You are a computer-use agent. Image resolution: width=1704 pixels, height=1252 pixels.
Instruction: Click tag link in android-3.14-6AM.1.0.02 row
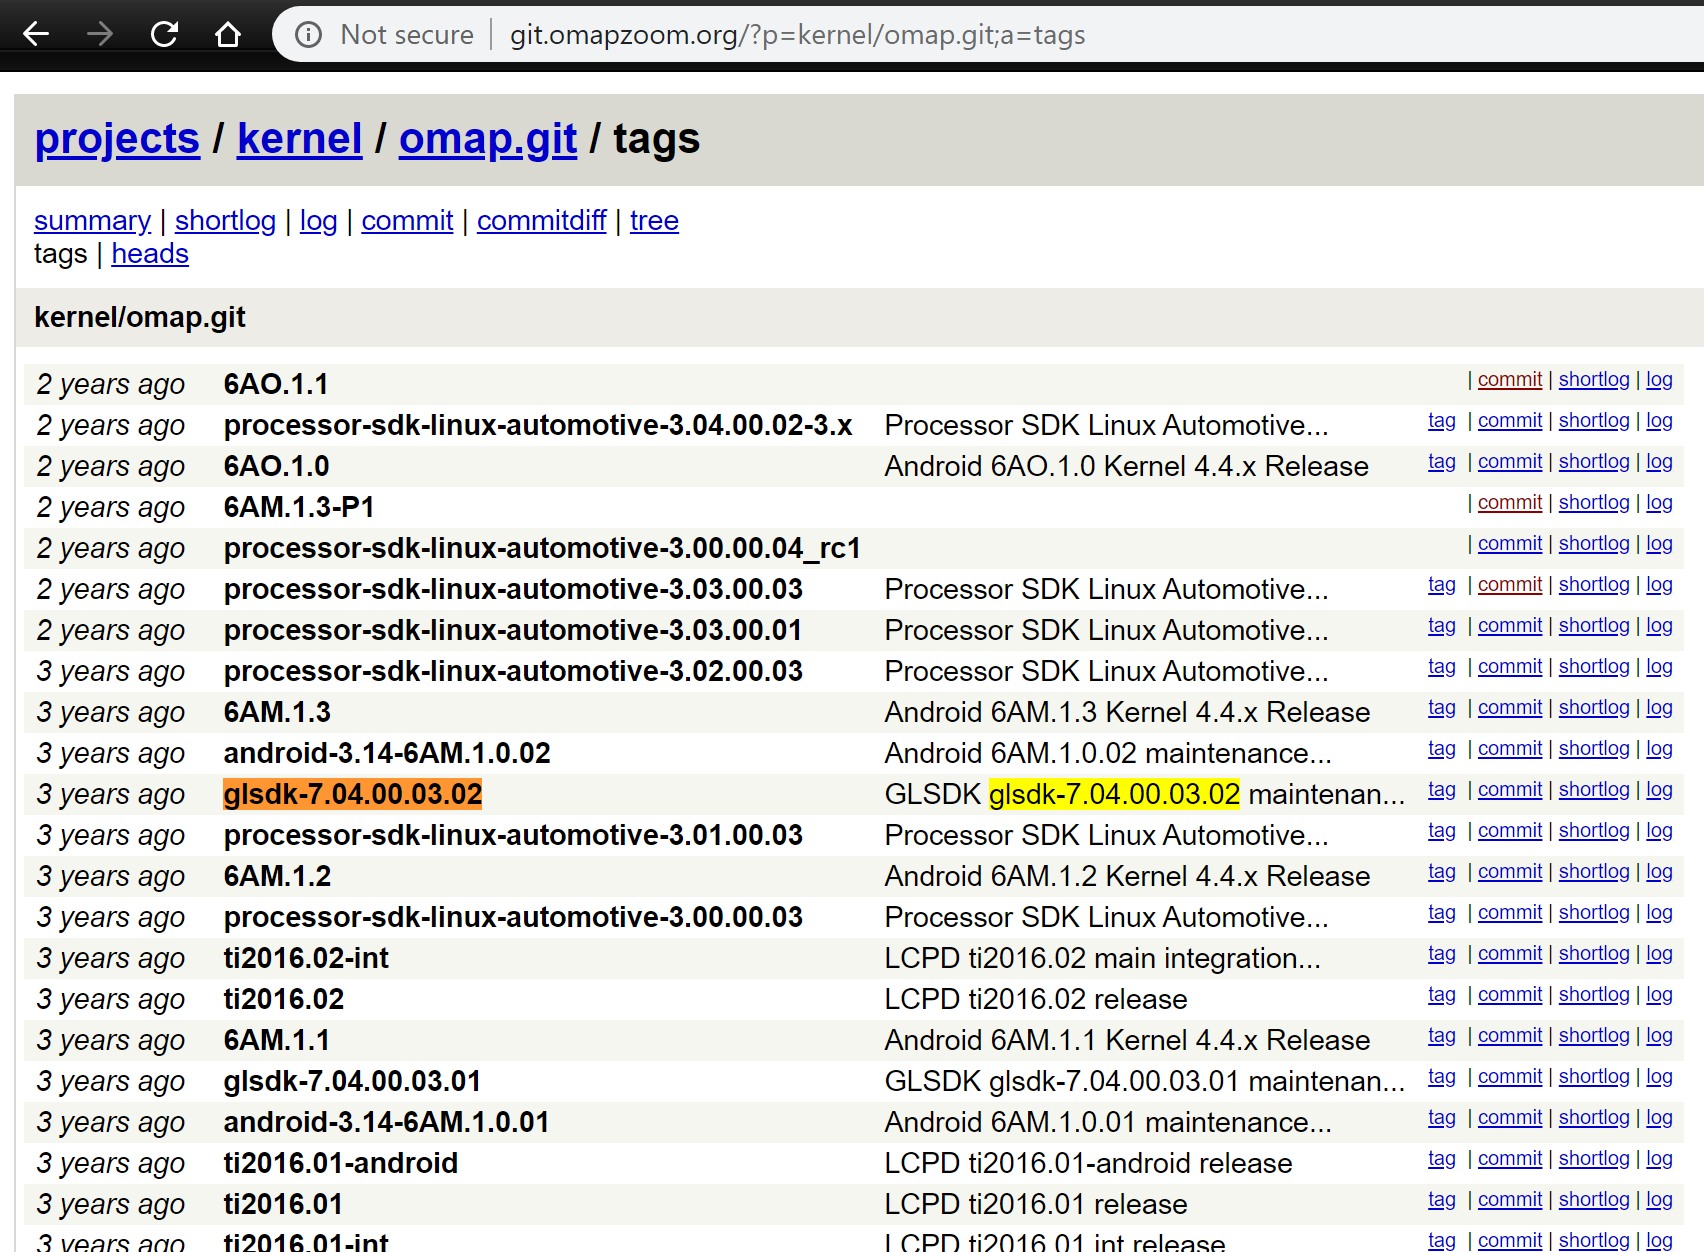tap(1441, 748)
